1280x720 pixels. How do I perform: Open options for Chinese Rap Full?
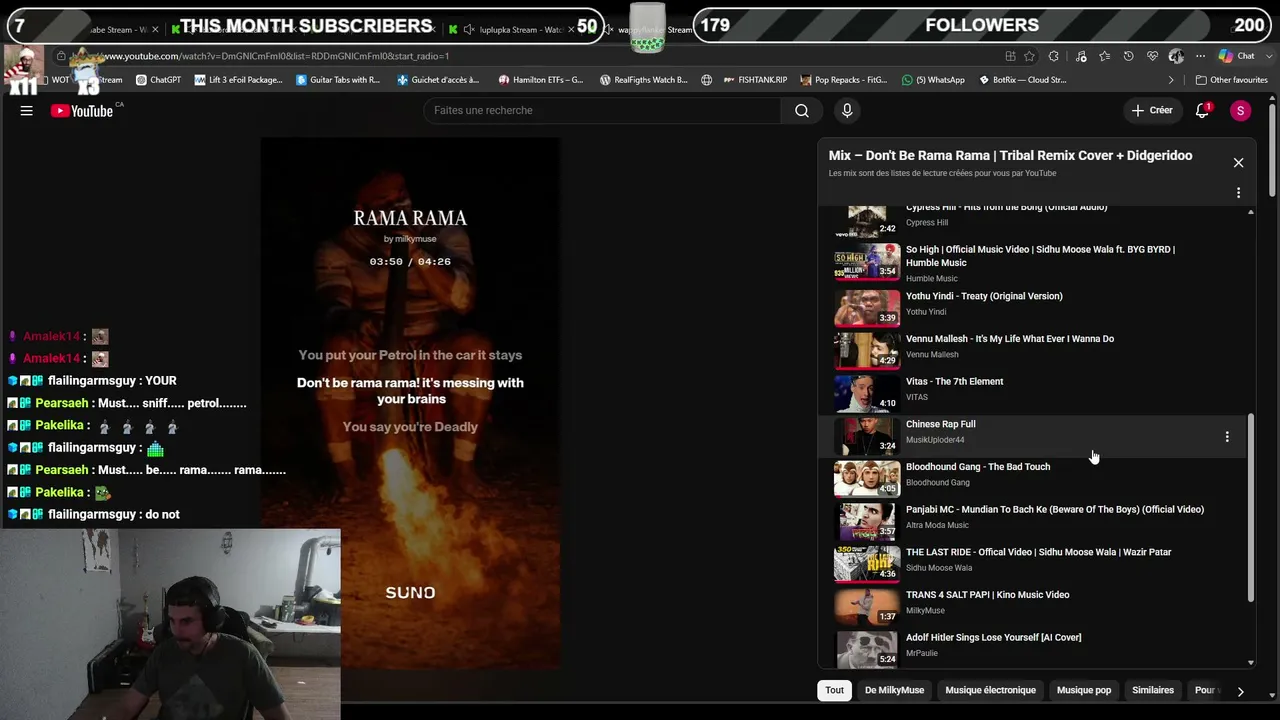(x=1227, y=437)
